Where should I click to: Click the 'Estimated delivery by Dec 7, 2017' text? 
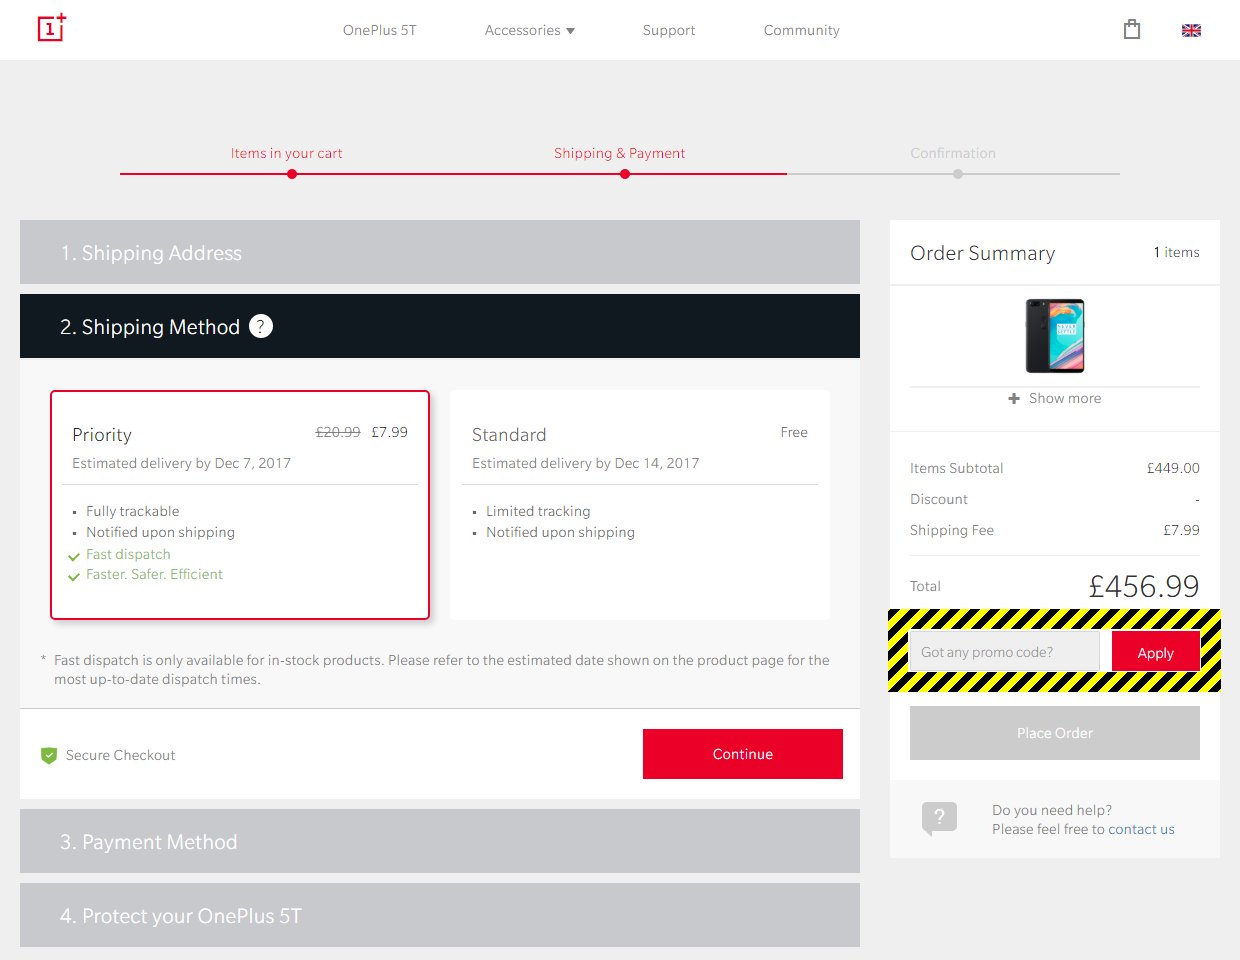[181, 463]
